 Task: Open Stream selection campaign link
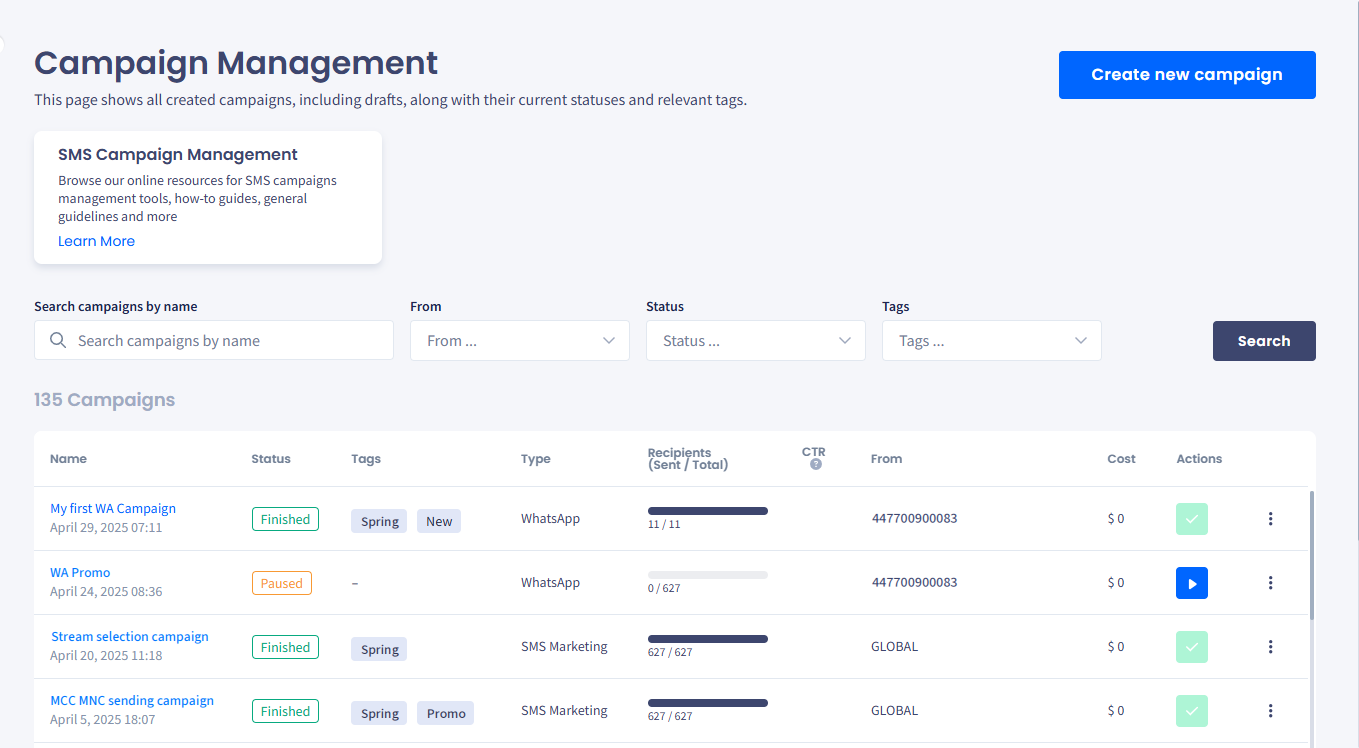point(130,637)
